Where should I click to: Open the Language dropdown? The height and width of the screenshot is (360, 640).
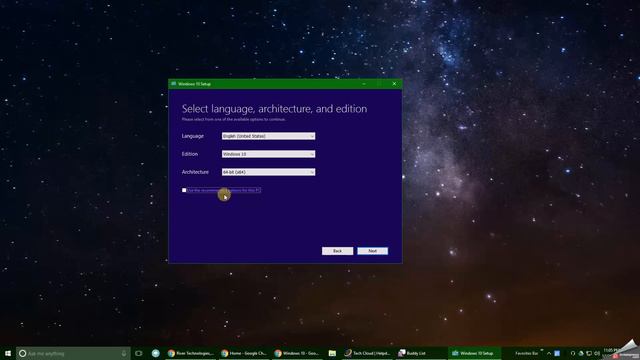pos(268,136)
